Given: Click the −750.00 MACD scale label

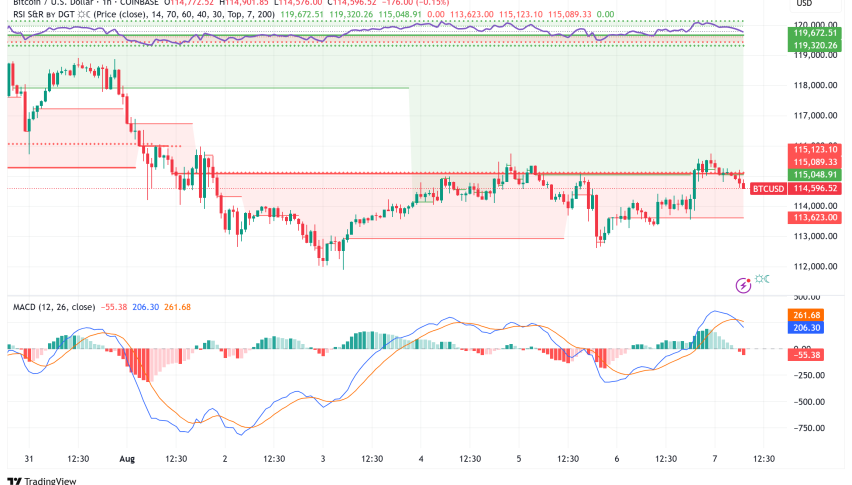Looking at the screenshot, I should click(808, 428).
